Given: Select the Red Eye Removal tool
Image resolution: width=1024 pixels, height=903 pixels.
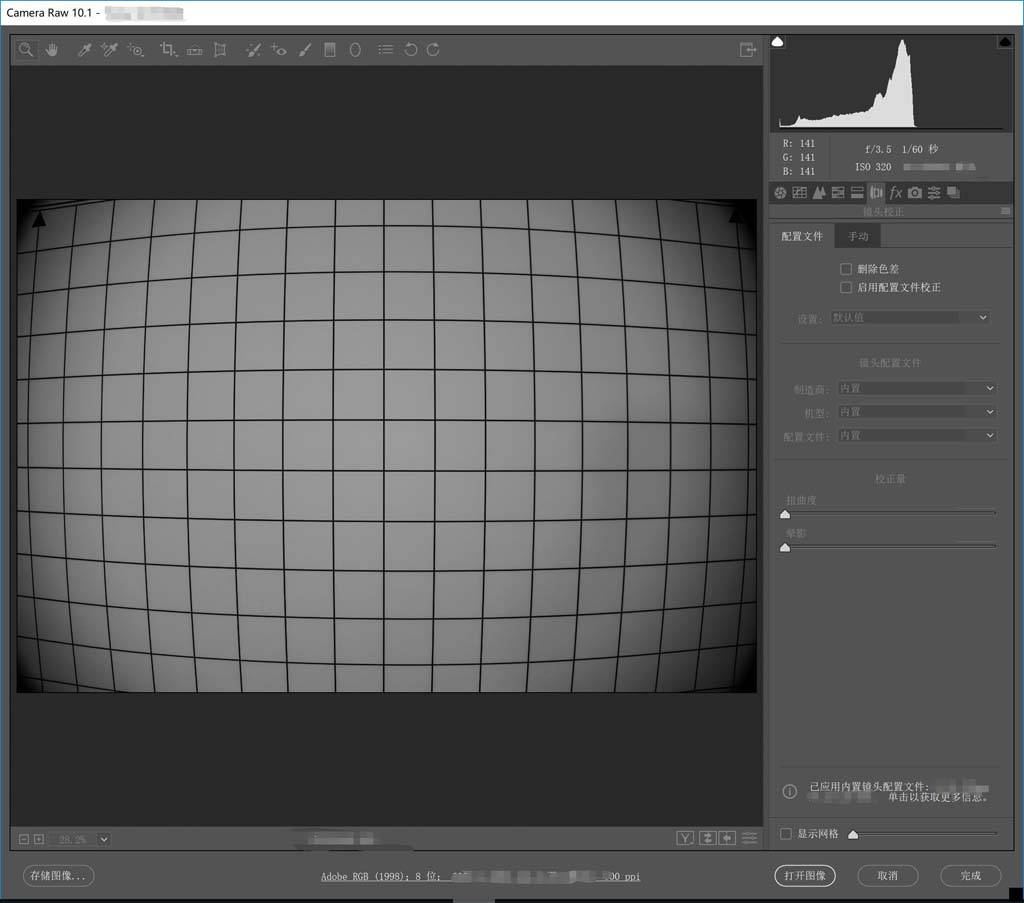Looking at the screenshot, I should pyautogui.click(x=279, y=49).
